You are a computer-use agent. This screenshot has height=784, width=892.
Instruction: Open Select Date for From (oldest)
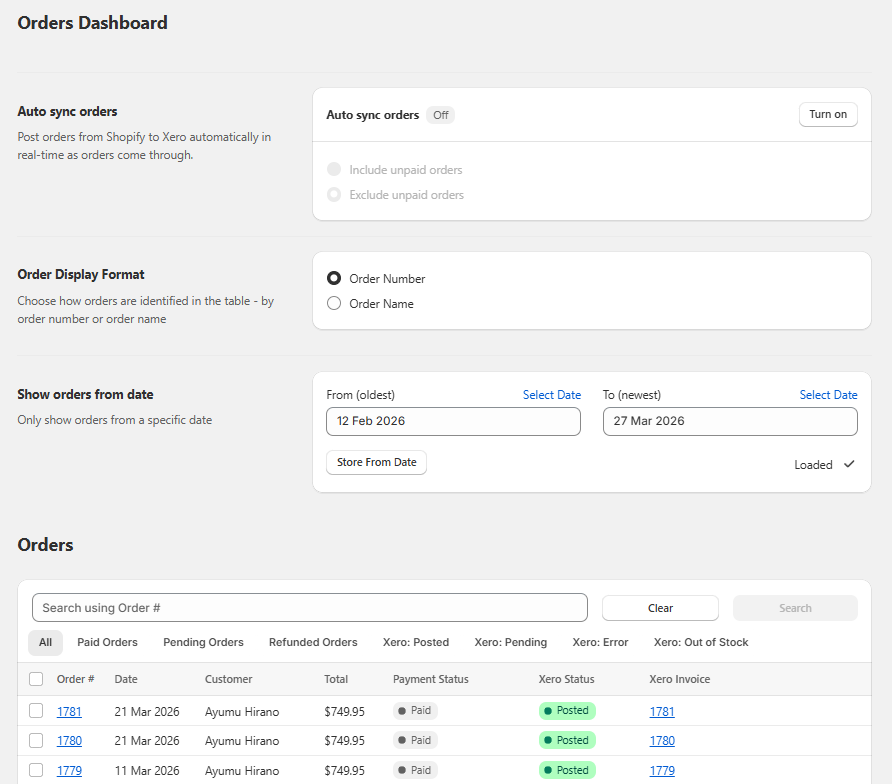click(x=551, y=395)
